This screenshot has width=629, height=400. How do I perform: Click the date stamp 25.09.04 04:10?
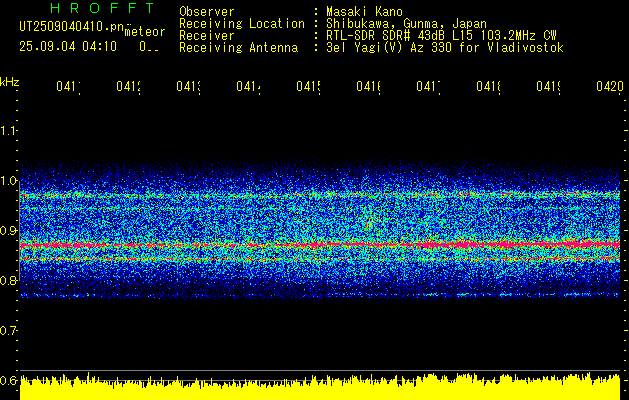click(68, 47)
